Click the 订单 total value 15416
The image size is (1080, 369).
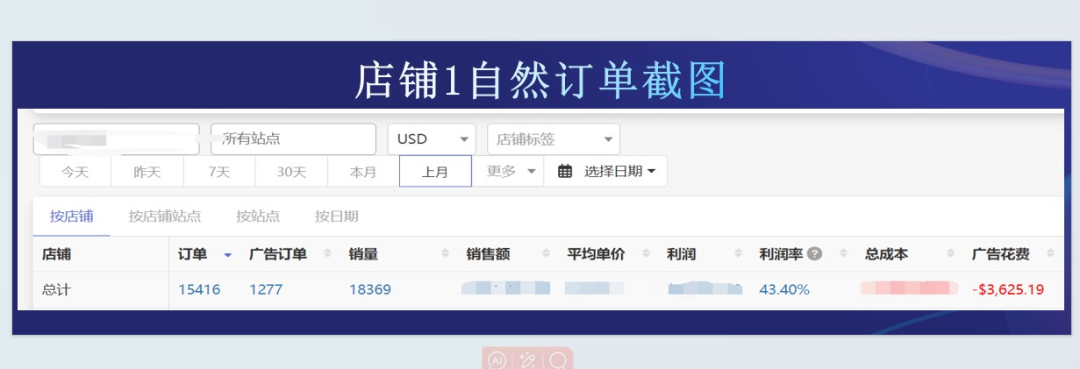[x=199, y=290]
